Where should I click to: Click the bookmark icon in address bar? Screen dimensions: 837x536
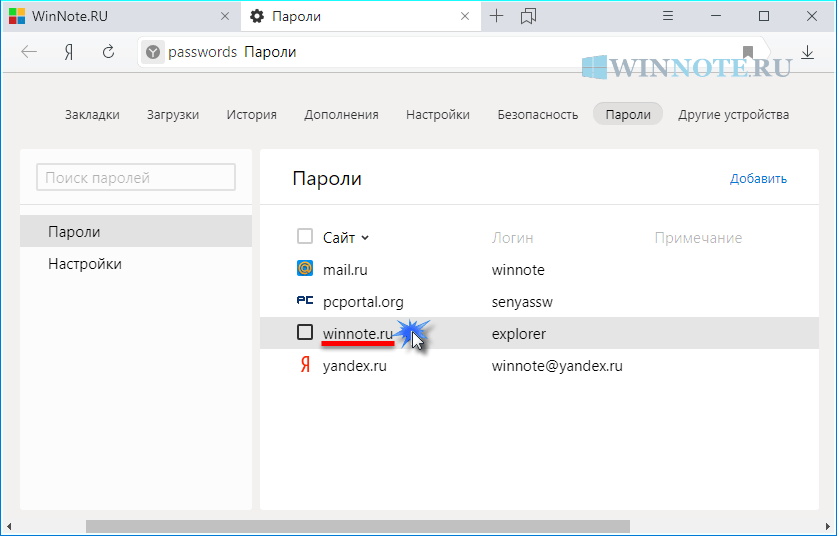[748, 52]
